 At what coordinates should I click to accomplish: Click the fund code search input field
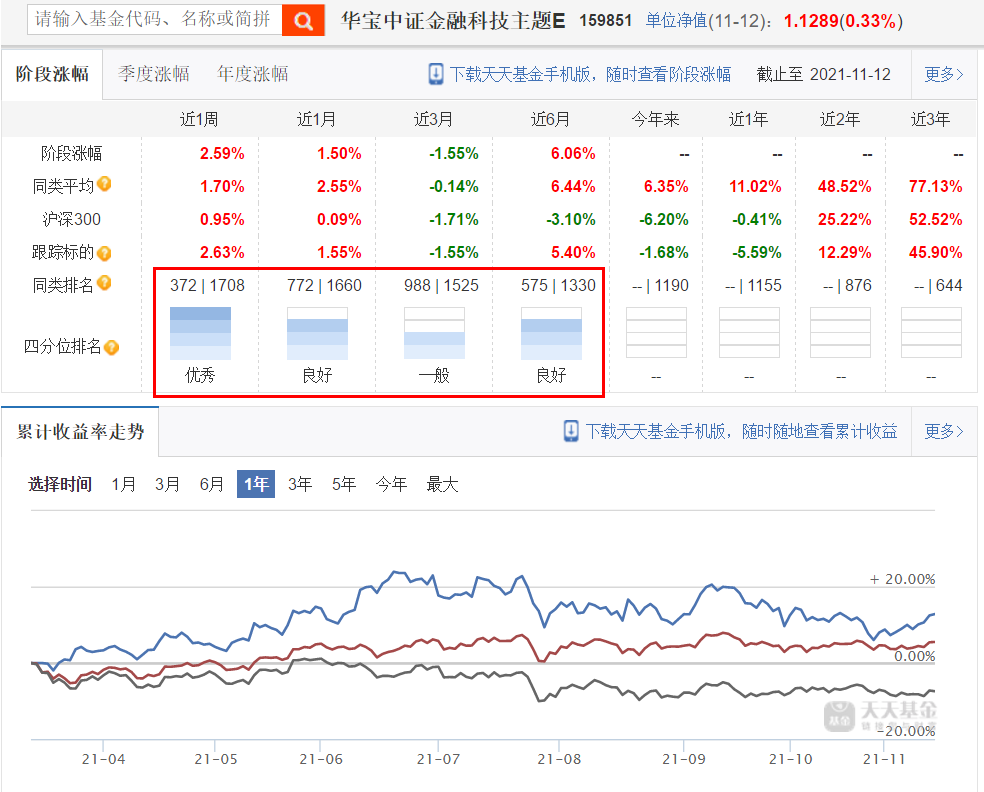[154, 19]
